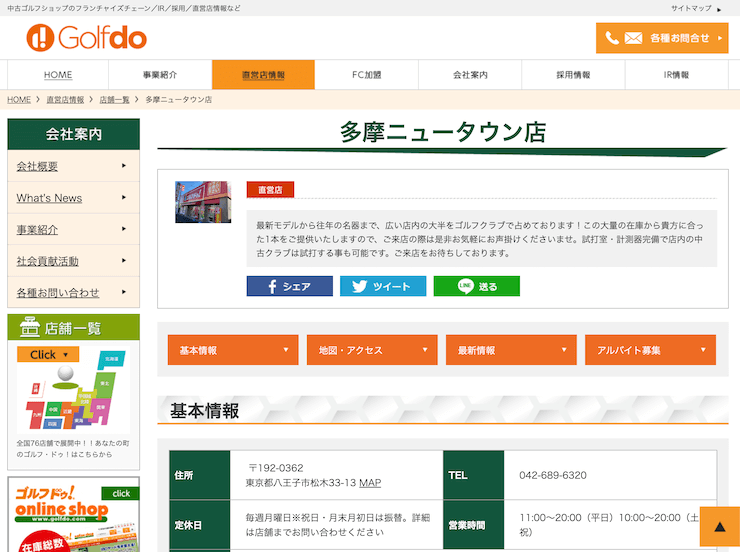Open 会社概要 in the sidebar
Viewport: 740px width, 552px height.
click(73, 166)
